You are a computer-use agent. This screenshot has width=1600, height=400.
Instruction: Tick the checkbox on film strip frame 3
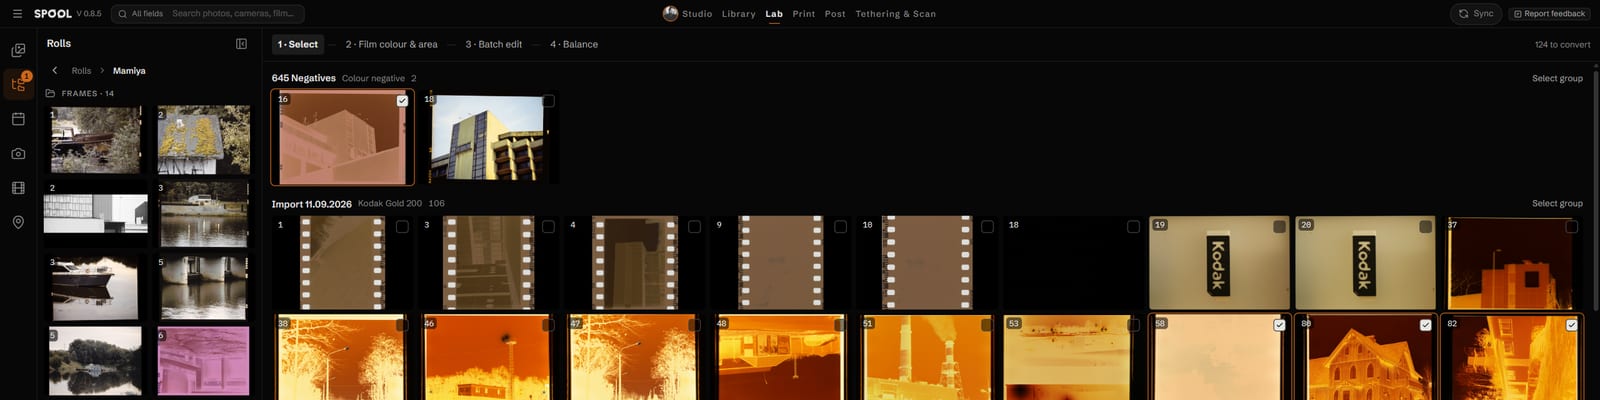click(548, 227)
